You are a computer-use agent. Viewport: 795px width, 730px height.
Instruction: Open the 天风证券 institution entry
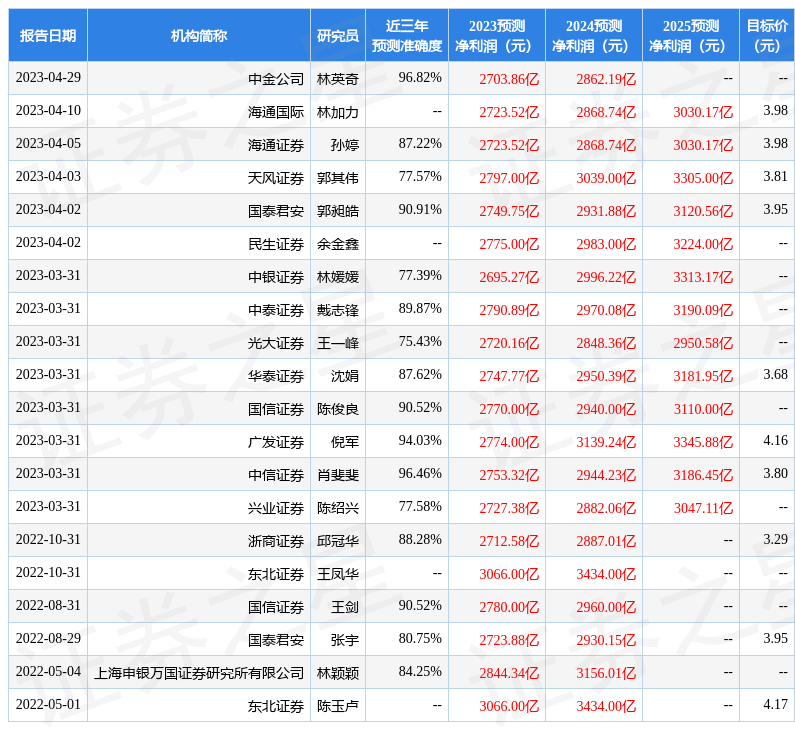click(x=276, y=177)
